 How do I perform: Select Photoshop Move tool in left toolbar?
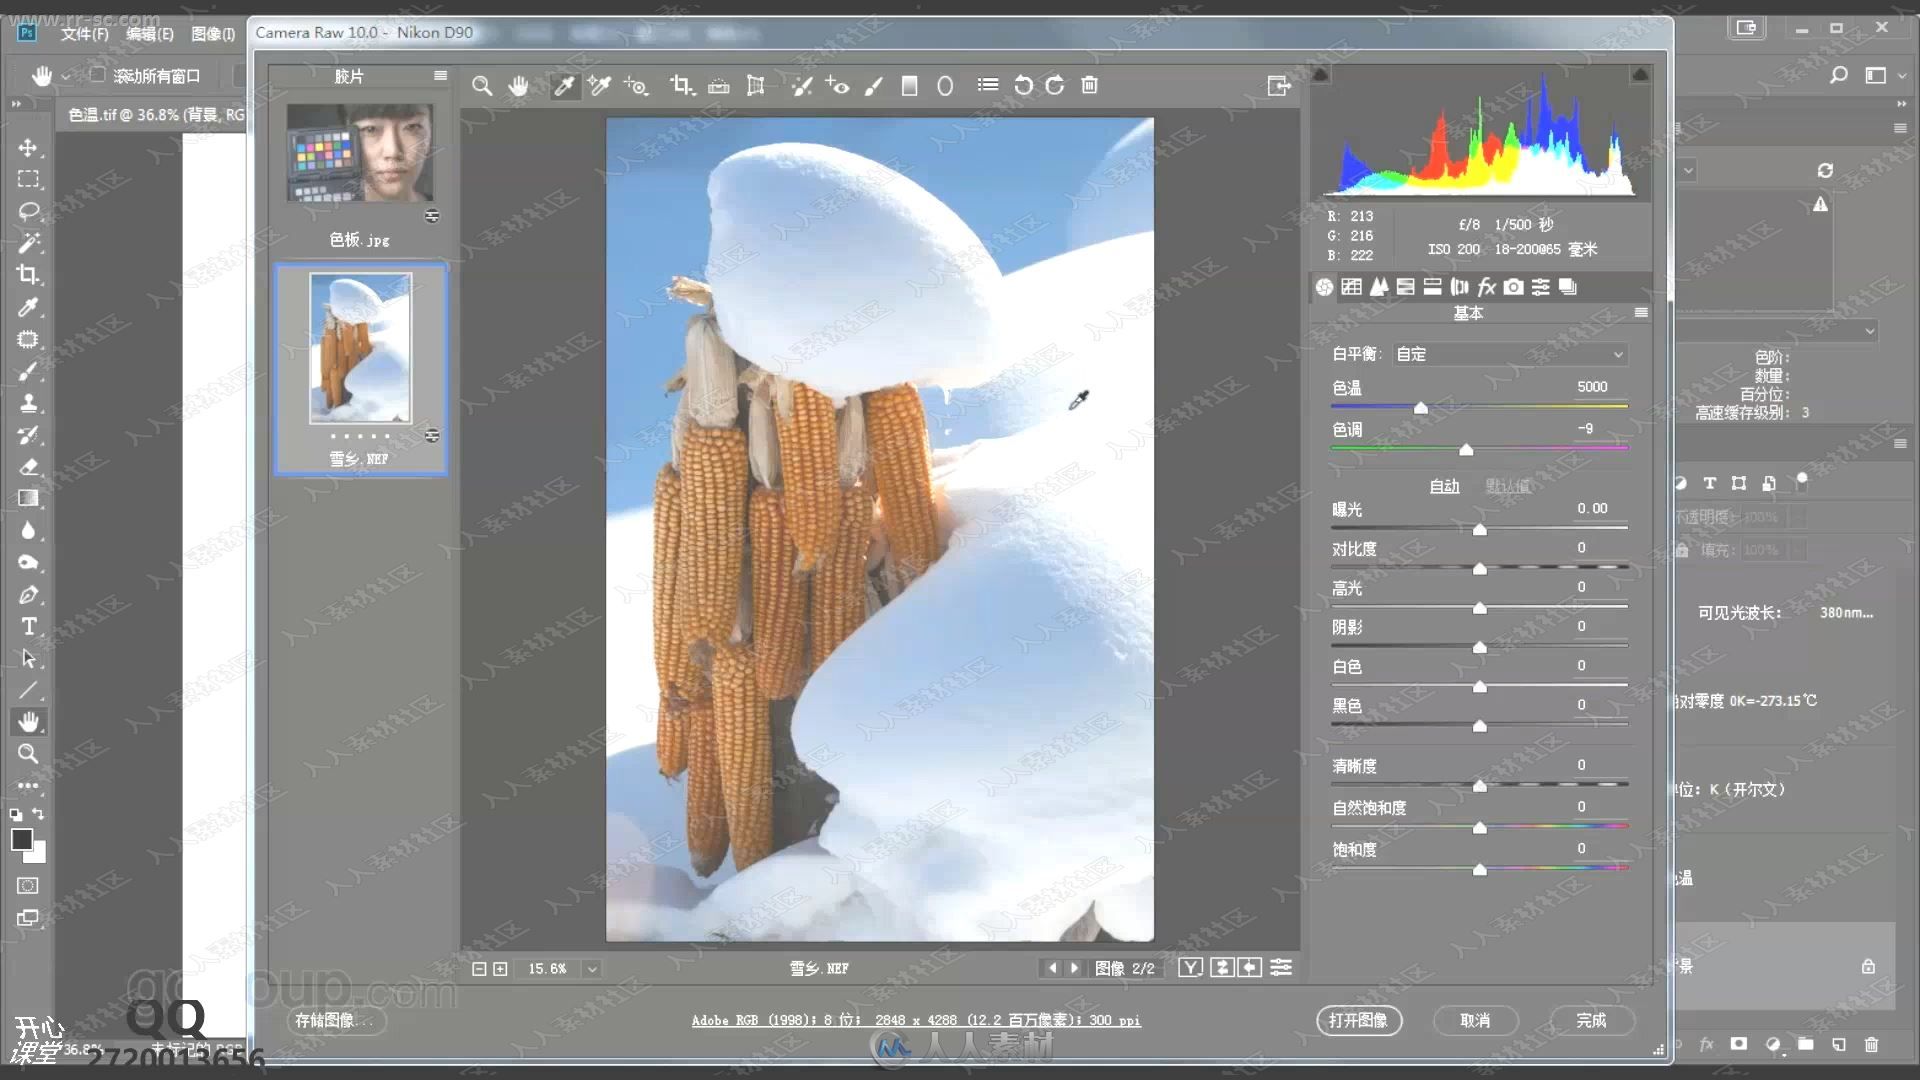[28, 148]
